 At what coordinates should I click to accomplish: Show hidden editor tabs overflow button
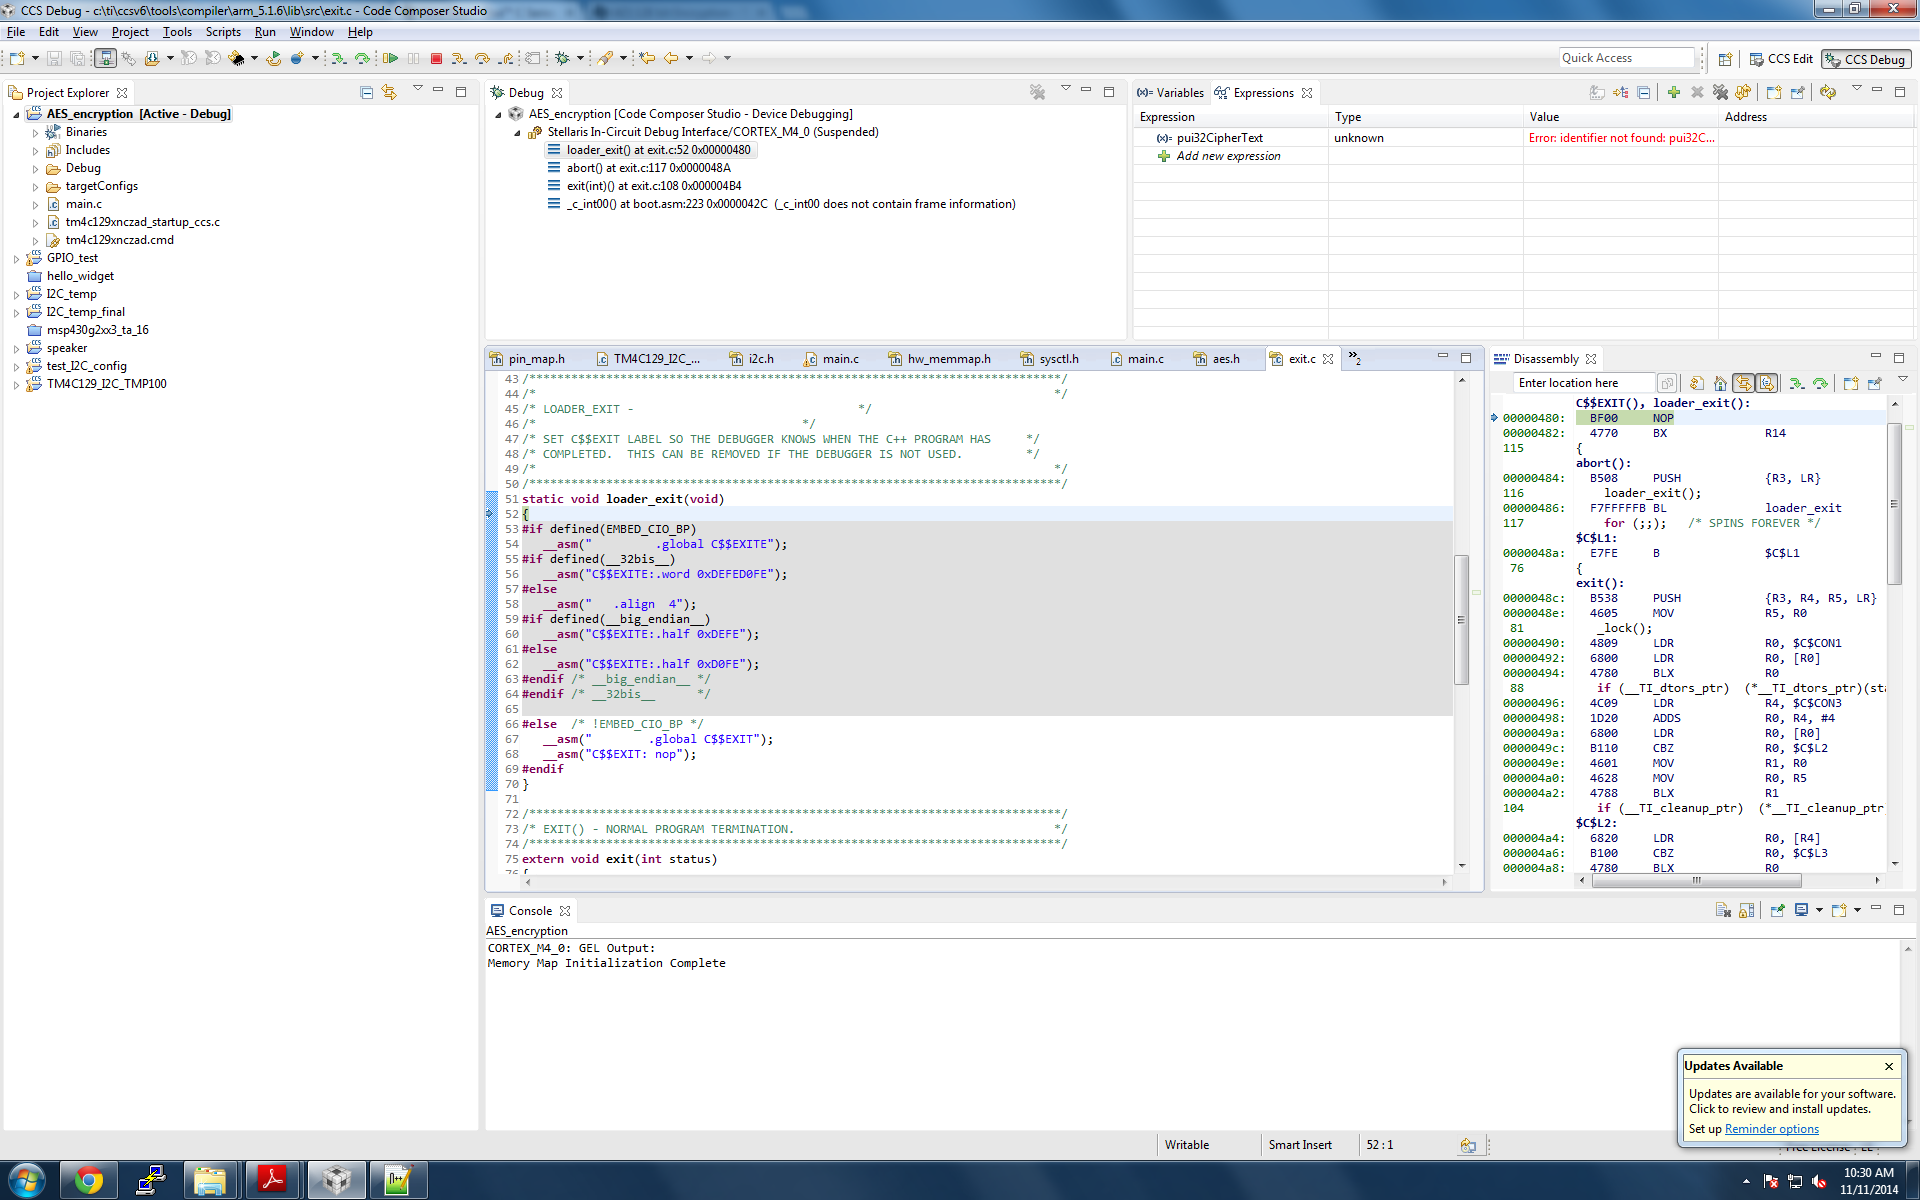(x=1355, y=358)
